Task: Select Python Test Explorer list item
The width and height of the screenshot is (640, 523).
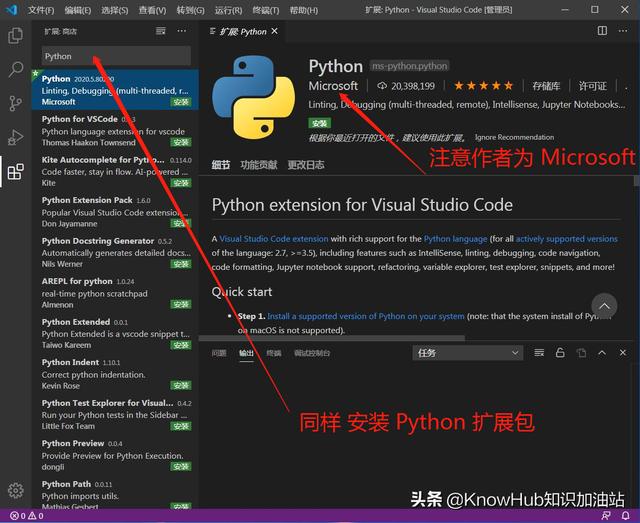Action: click(x=115, y=414)
